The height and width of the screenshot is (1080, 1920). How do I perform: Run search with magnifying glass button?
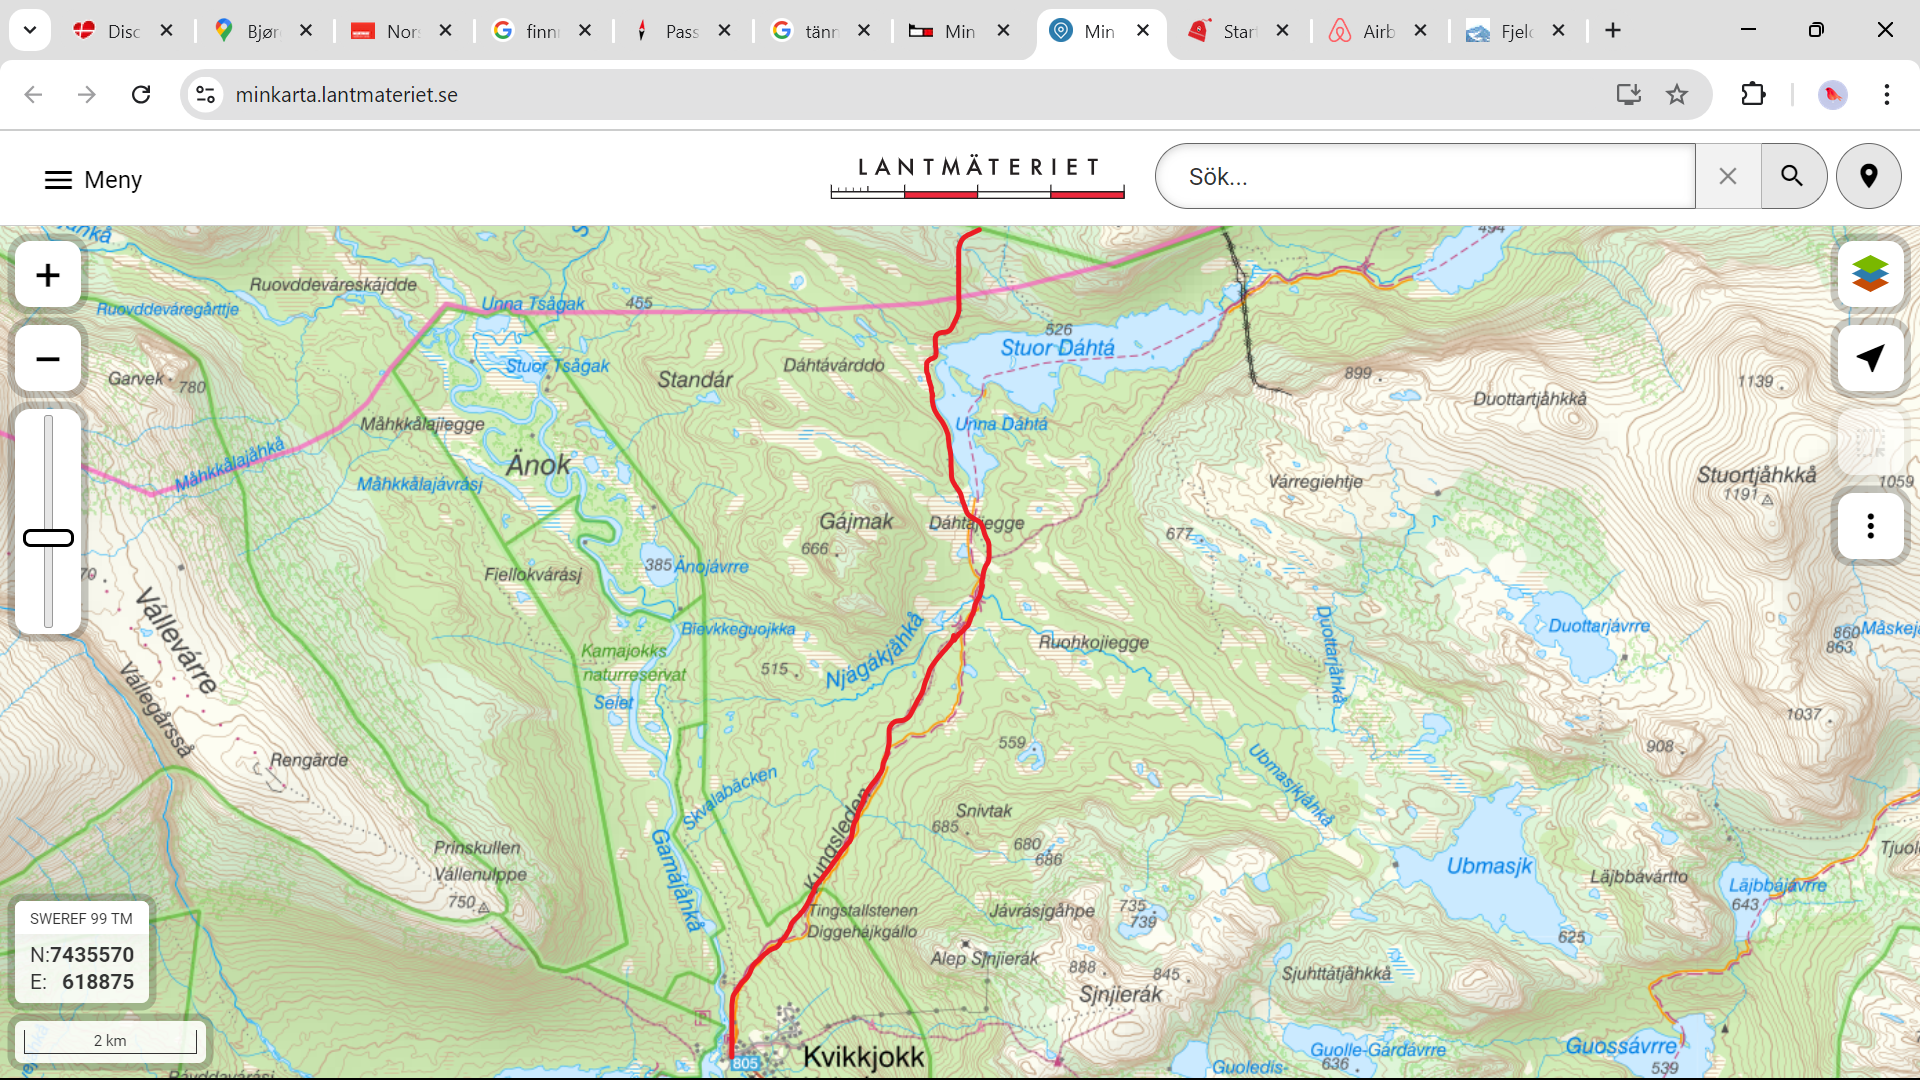tap(1792, 177)
